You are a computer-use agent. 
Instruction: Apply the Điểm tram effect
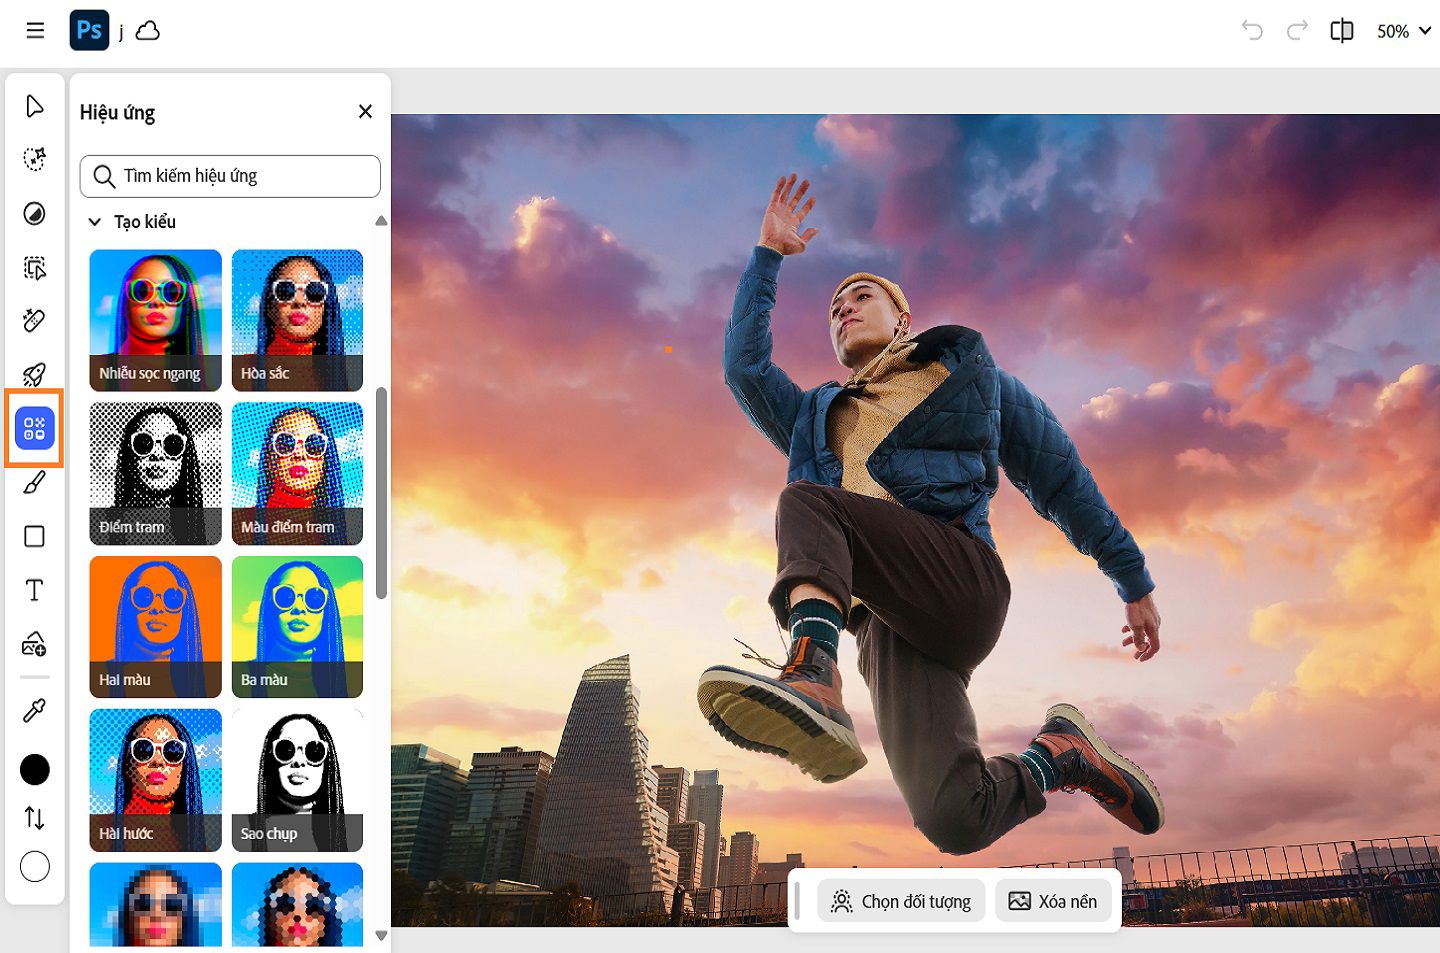(x=155, y=474)
